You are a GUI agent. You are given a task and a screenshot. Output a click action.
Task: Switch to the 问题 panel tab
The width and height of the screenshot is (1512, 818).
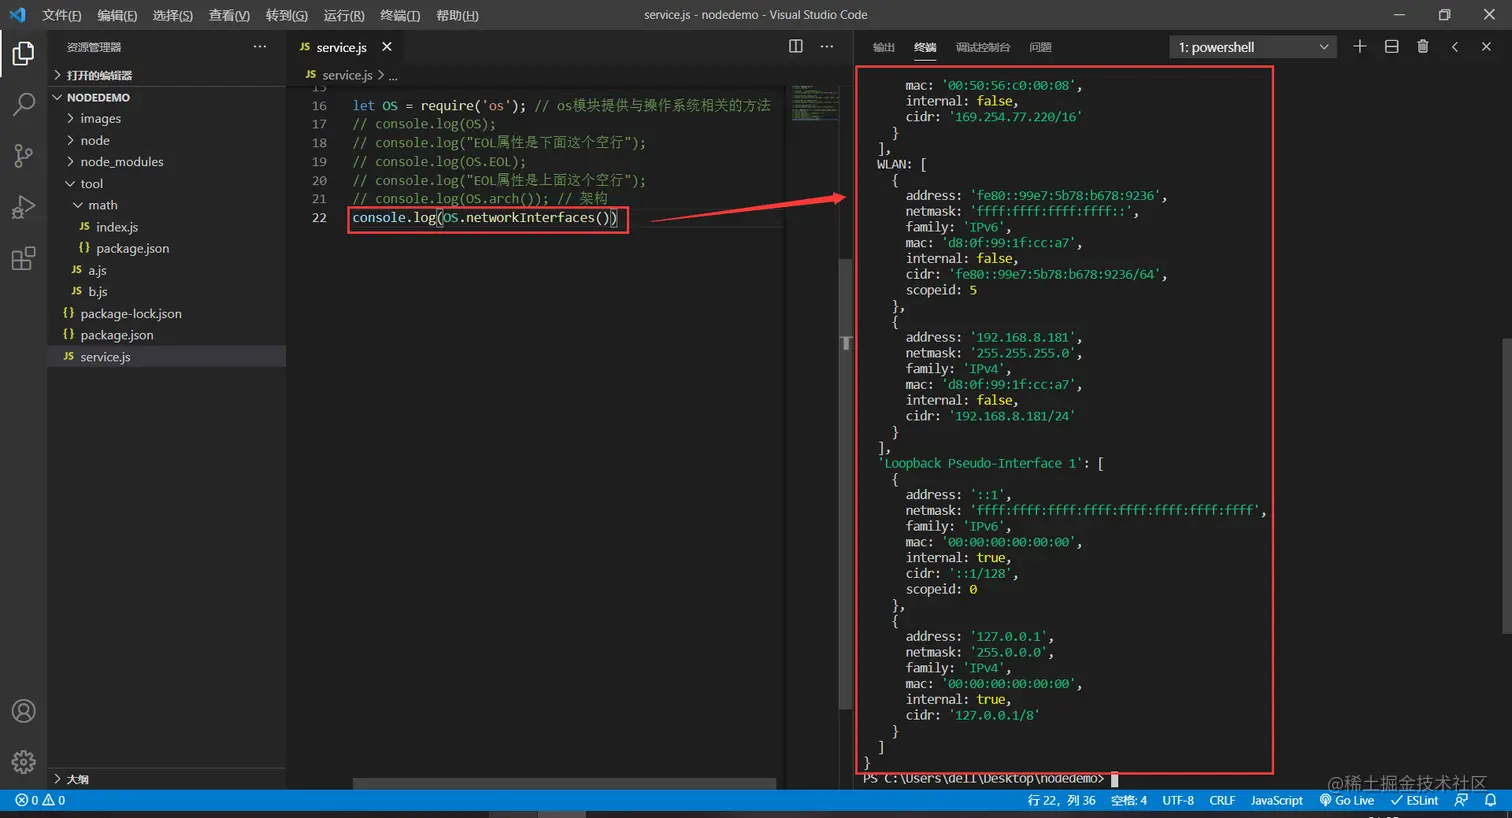1040,47
